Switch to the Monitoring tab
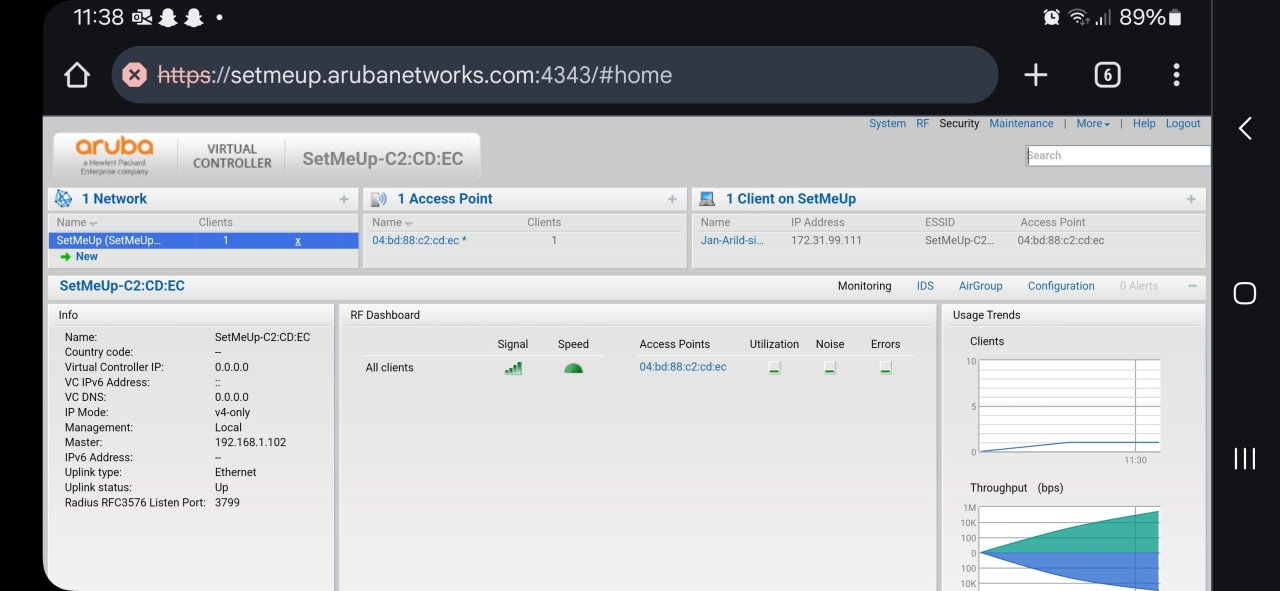Viewport: 1280px width, 591px height. tap(864, 286)
